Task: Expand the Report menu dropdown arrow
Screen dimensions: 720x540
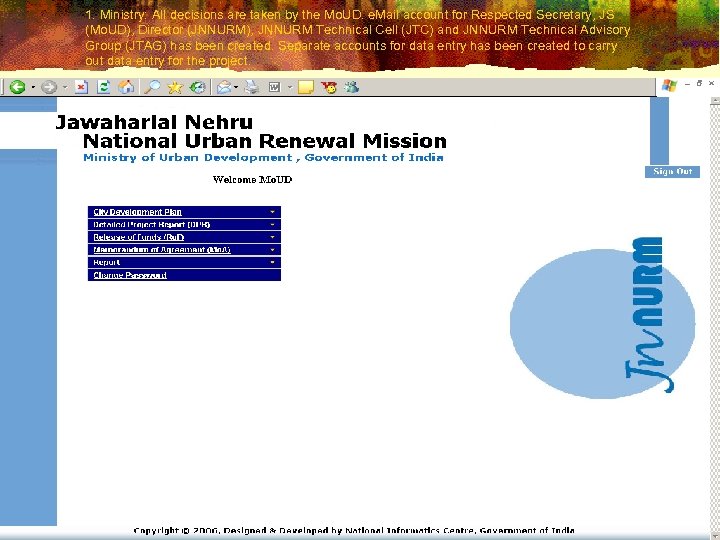Action: [272, 262]
